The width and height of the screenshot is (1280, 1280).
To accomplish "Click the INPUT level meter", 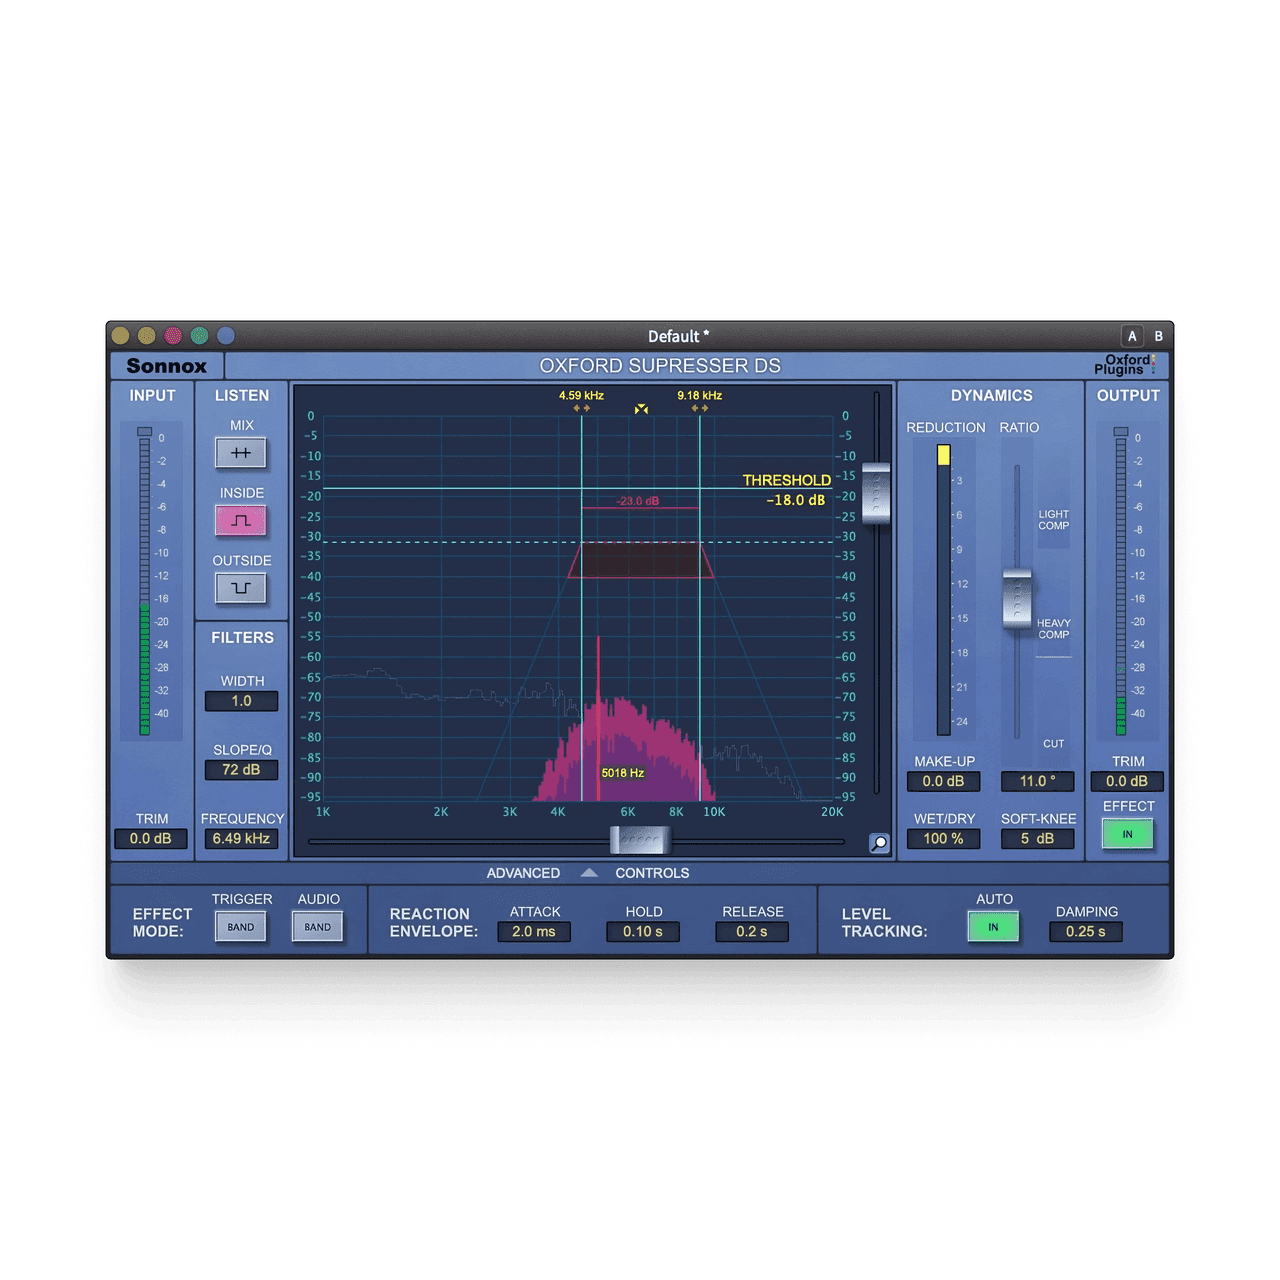I will 144,582.
